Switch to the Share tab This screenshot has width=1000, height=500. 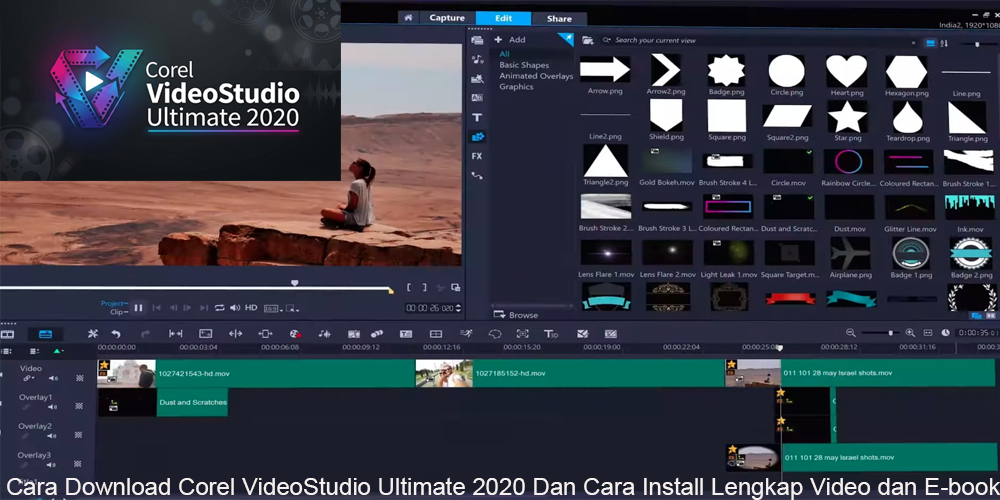coord(559,18)
